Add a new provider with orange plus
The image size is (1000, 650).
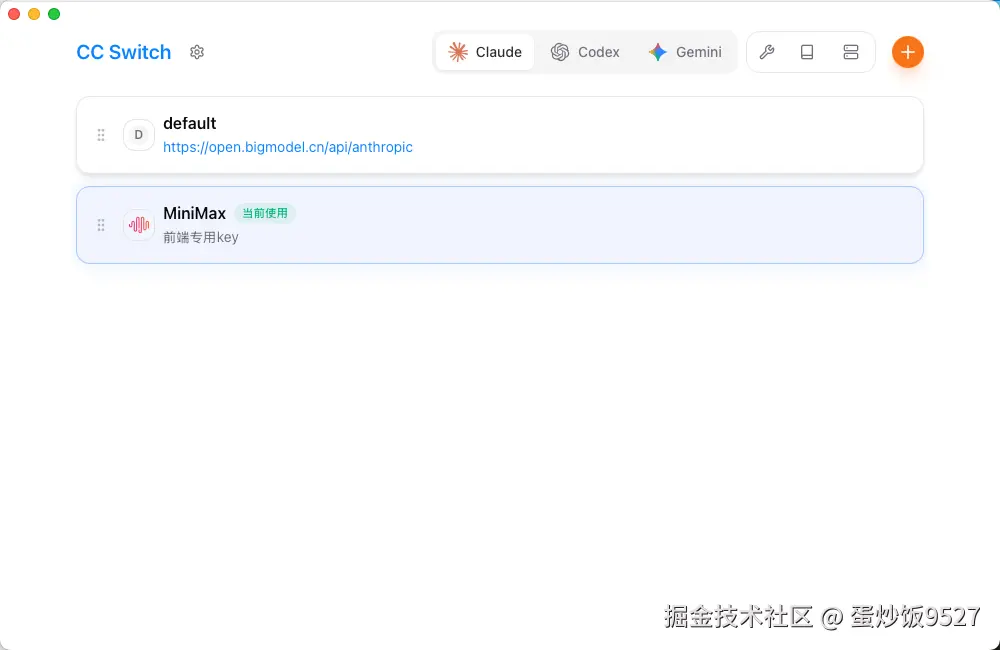[908, 52]
